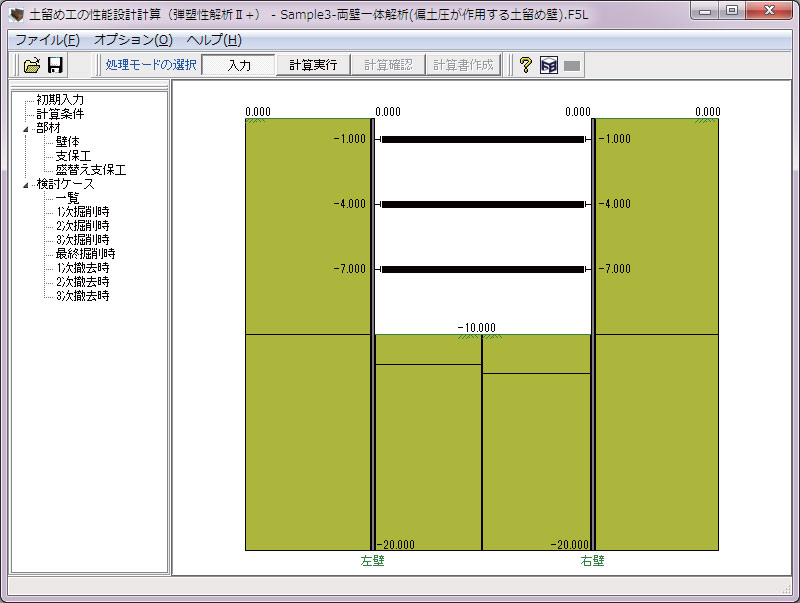Click the strut at -7.000 level
800x603 pixels.
483,269
